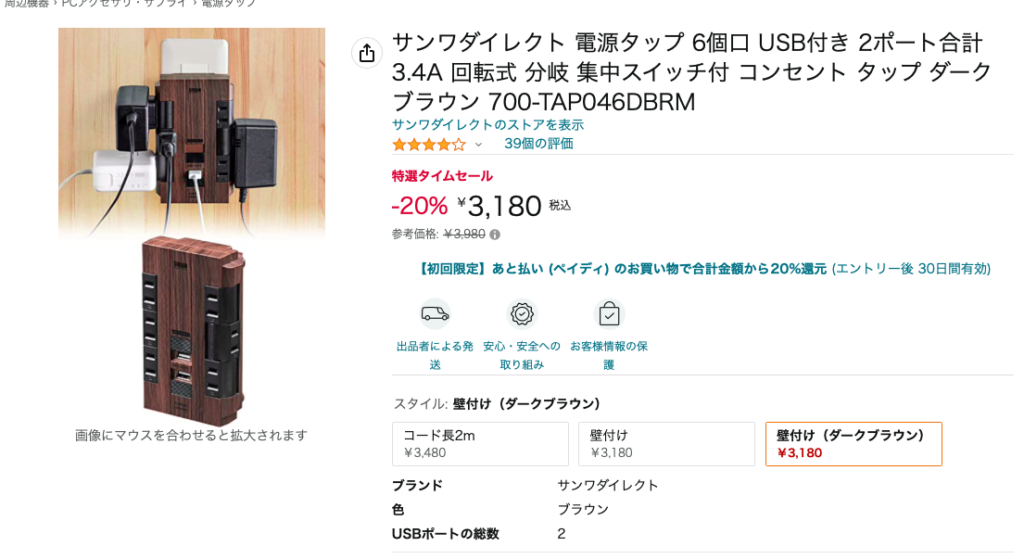The height and width of the screenshot is (559, 1024).
Task: Click the safety badge icon
Action: [x=522, y=315]
